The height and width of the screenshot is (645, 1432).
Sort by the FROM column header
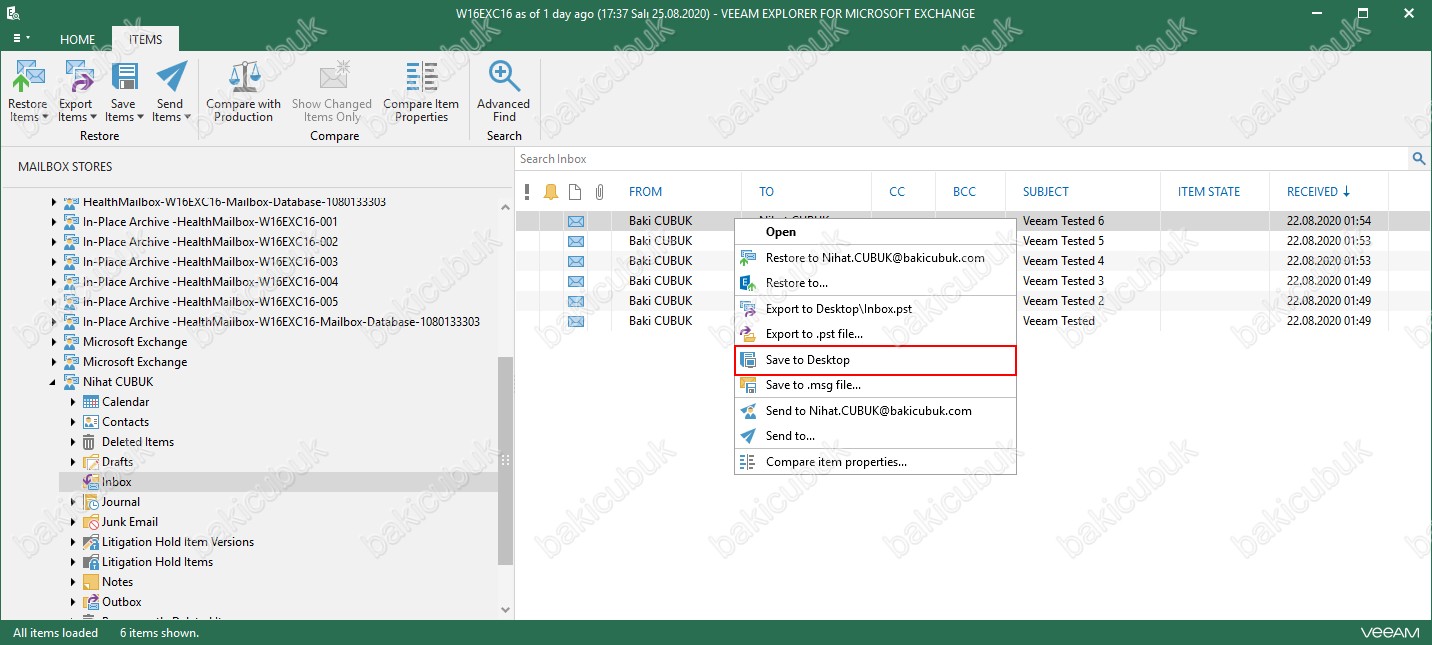pyautogui.click(x=645, y=192)
